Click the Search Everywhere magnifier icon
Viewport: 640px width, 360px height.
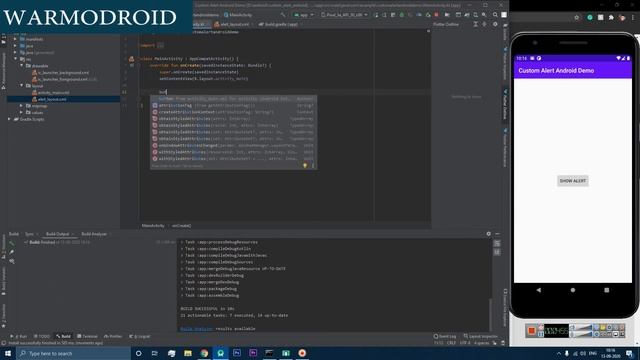point(495,15)
